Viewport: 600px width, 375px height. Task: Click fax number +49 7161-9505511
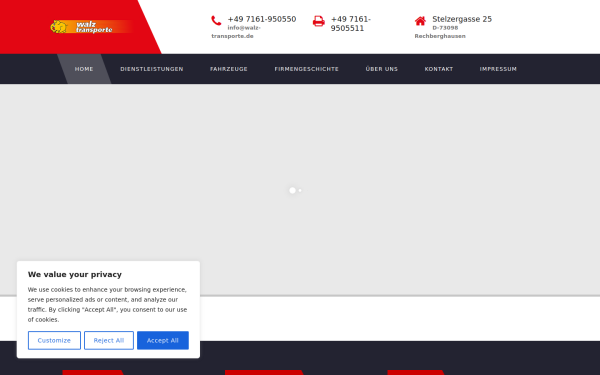[351, 24]
